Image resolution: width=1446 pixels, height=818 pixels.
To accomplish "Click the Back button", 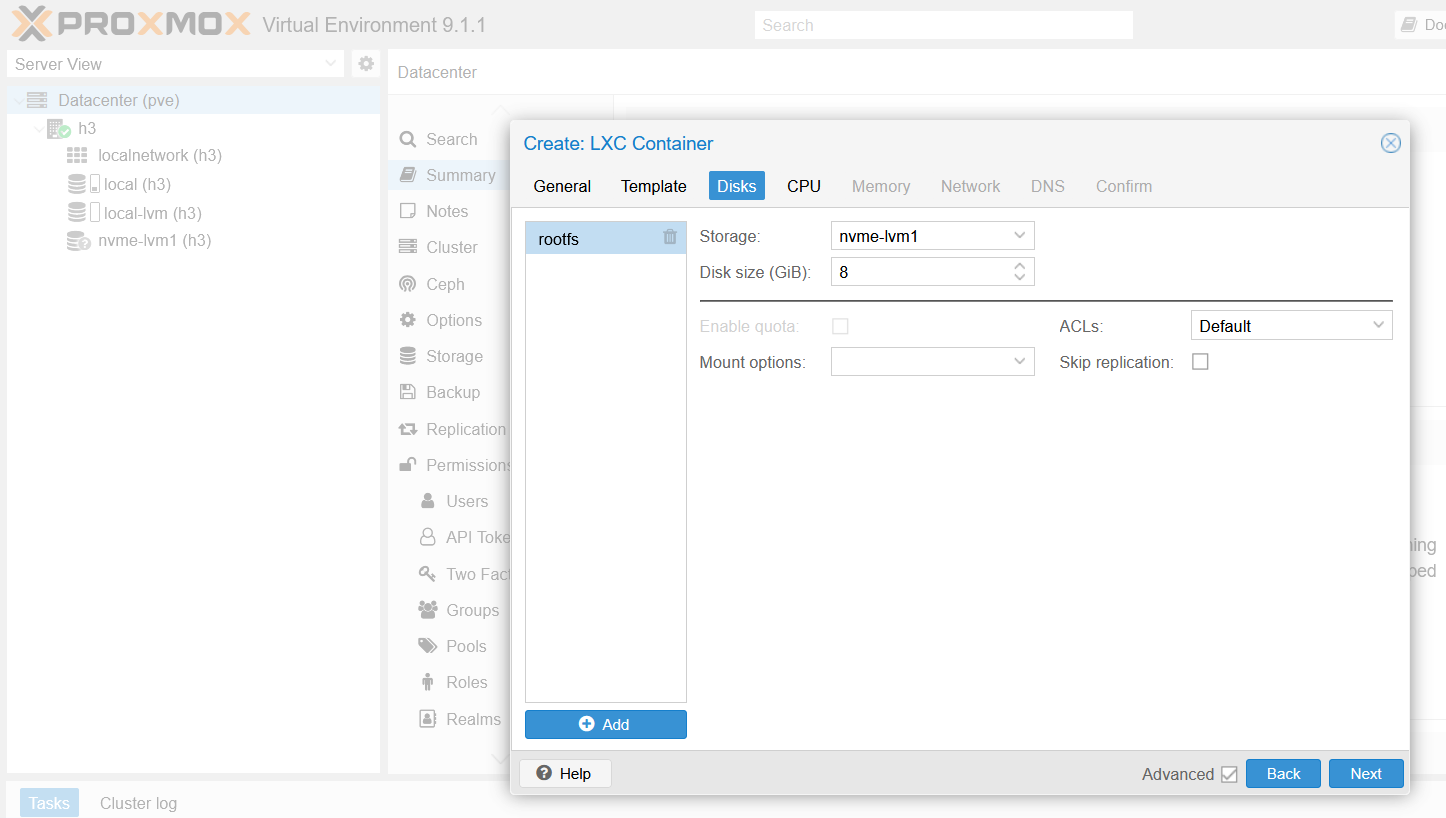I will click(x=1283, y=773).
